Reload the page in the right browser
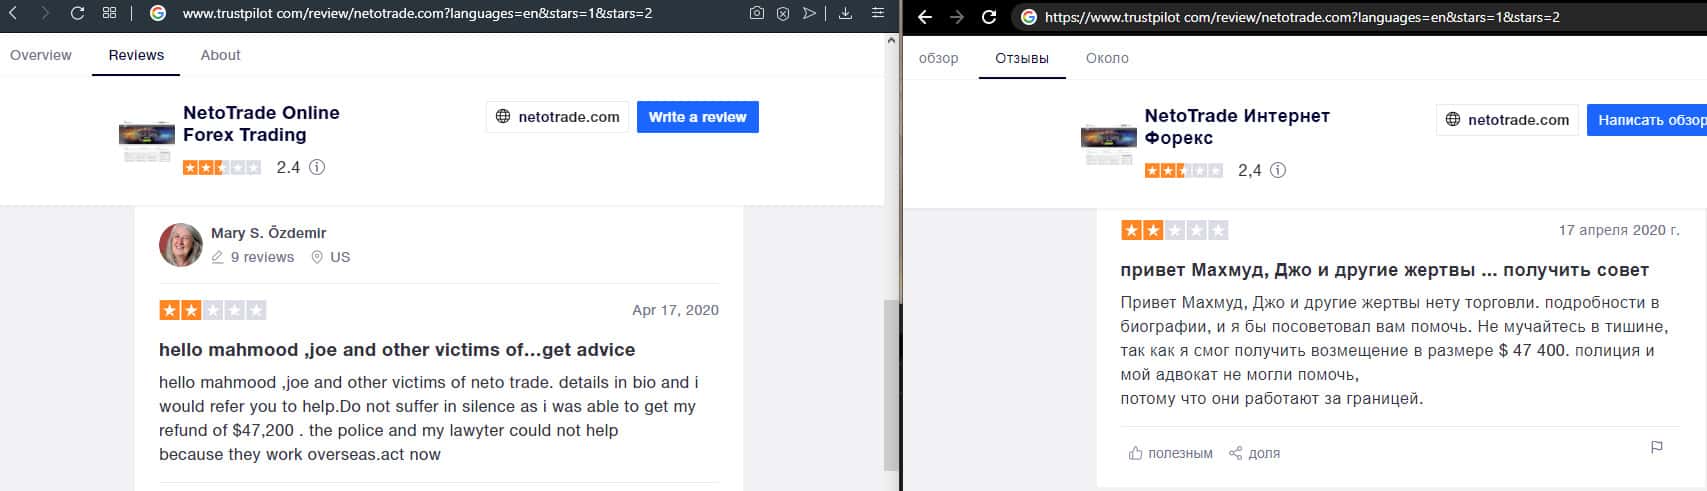This screenshot has width=1707, height=491. [x=989, y=17]
